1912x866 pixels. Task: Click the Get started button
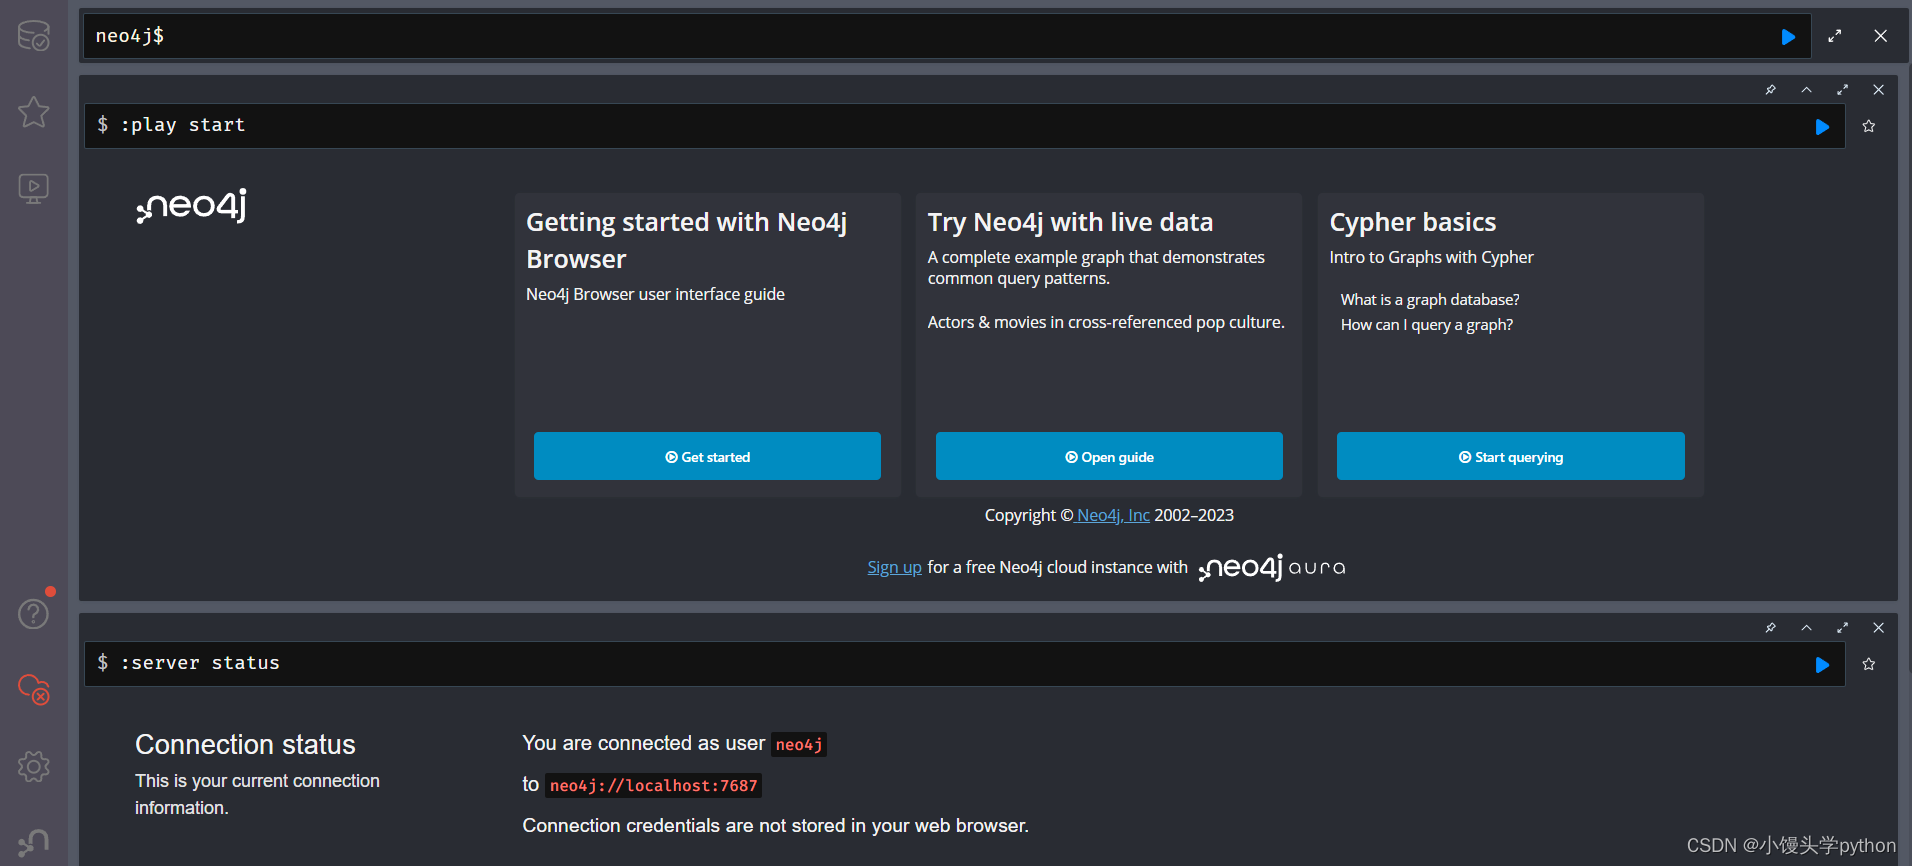tap(707, 456)
